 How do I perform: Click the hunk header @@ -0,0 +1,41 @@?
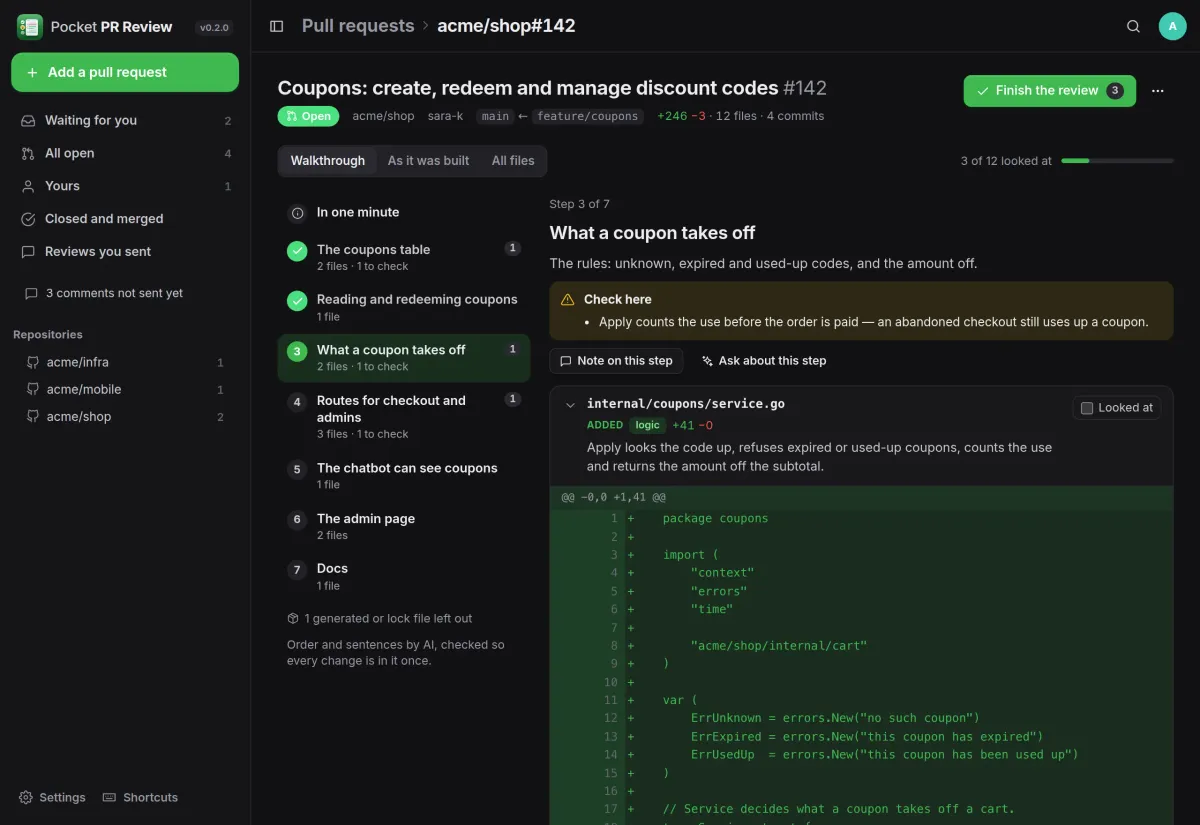[613, 497]
